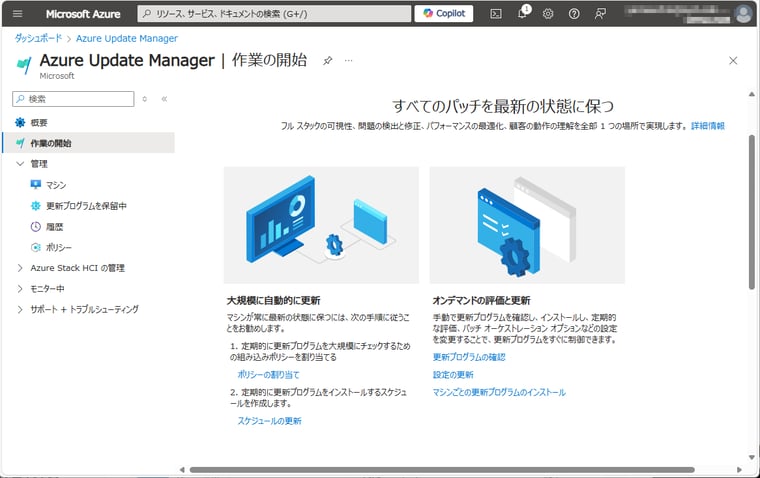
Task: Click ポリシーの割り当て link
Action: 268,375
